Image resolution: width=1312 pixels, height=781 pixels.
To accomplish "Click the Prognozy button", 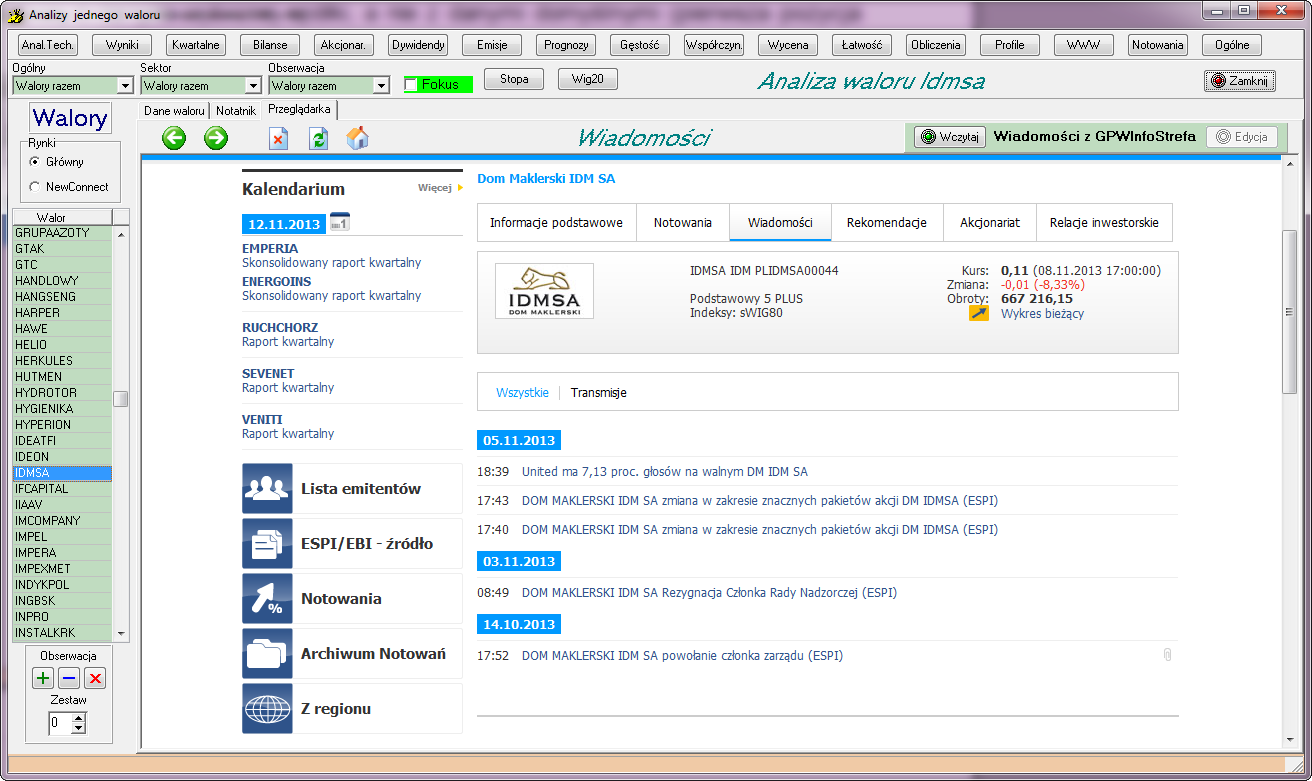I will (x=566, y=45).
